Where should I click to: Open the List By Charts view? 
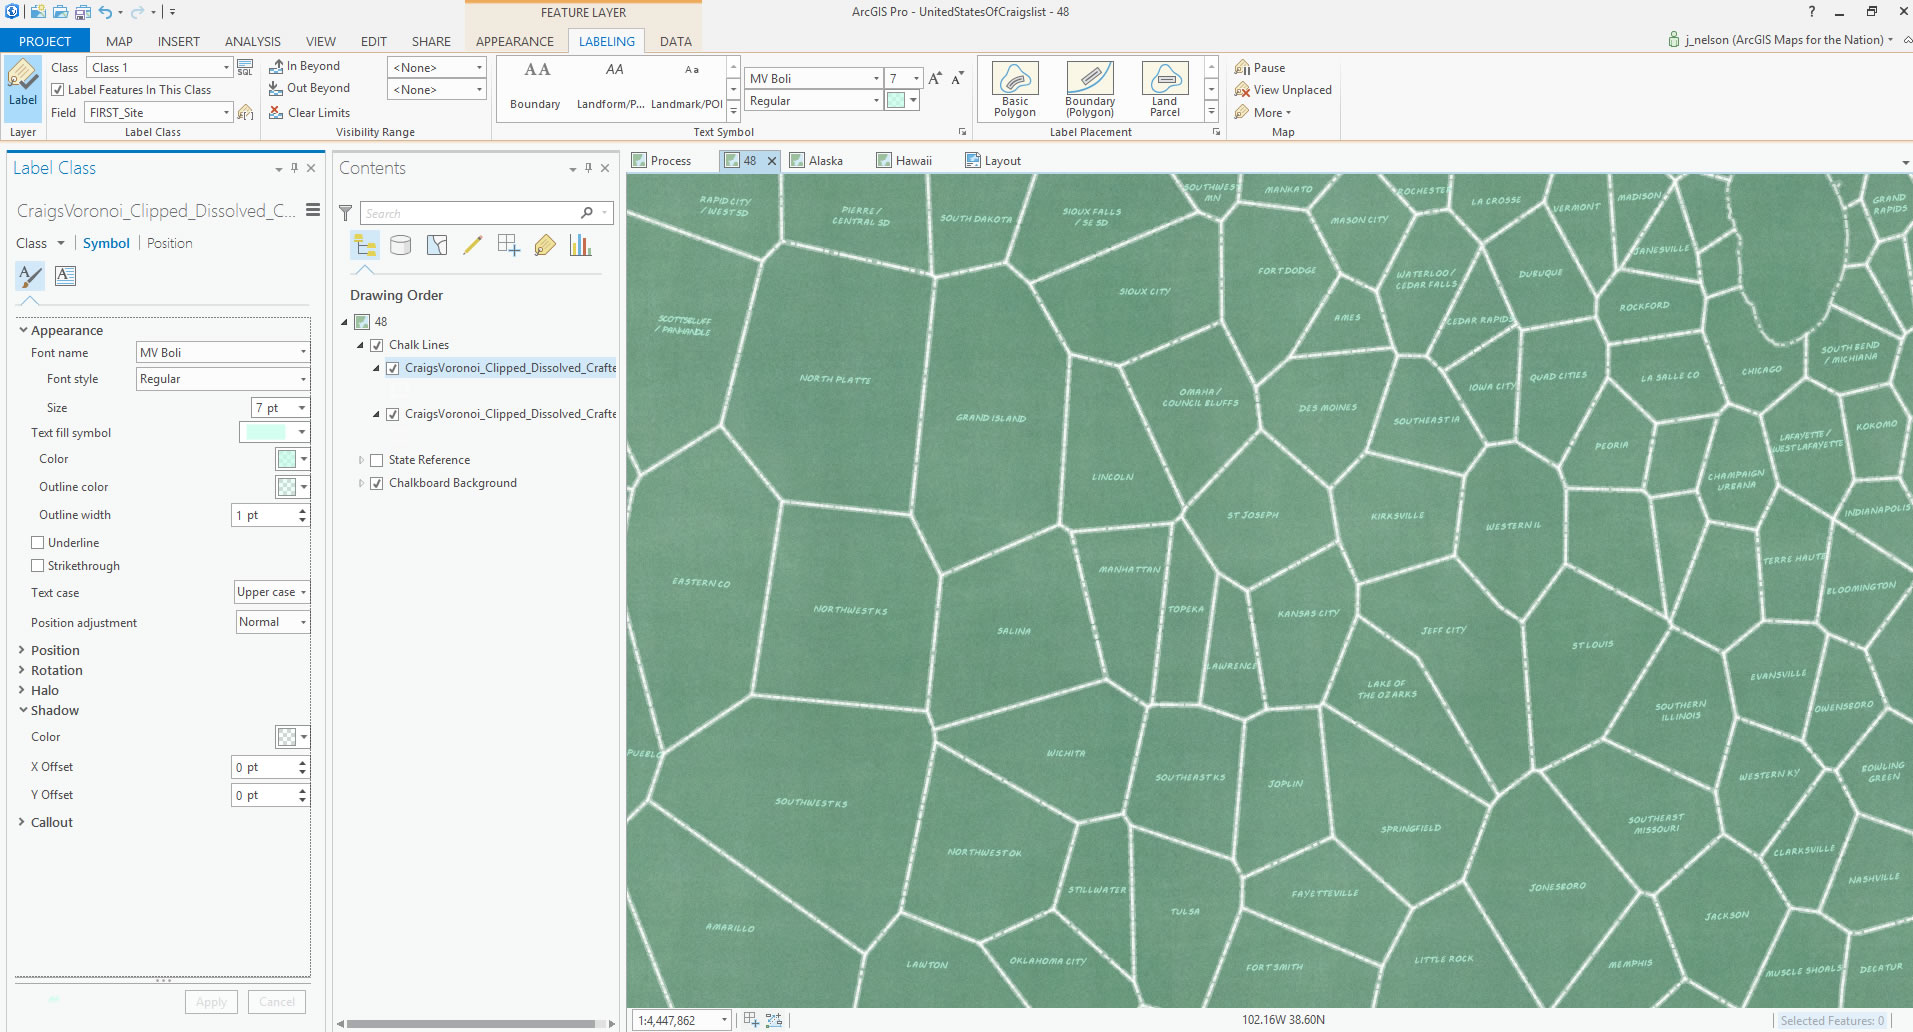pos(580,246)
